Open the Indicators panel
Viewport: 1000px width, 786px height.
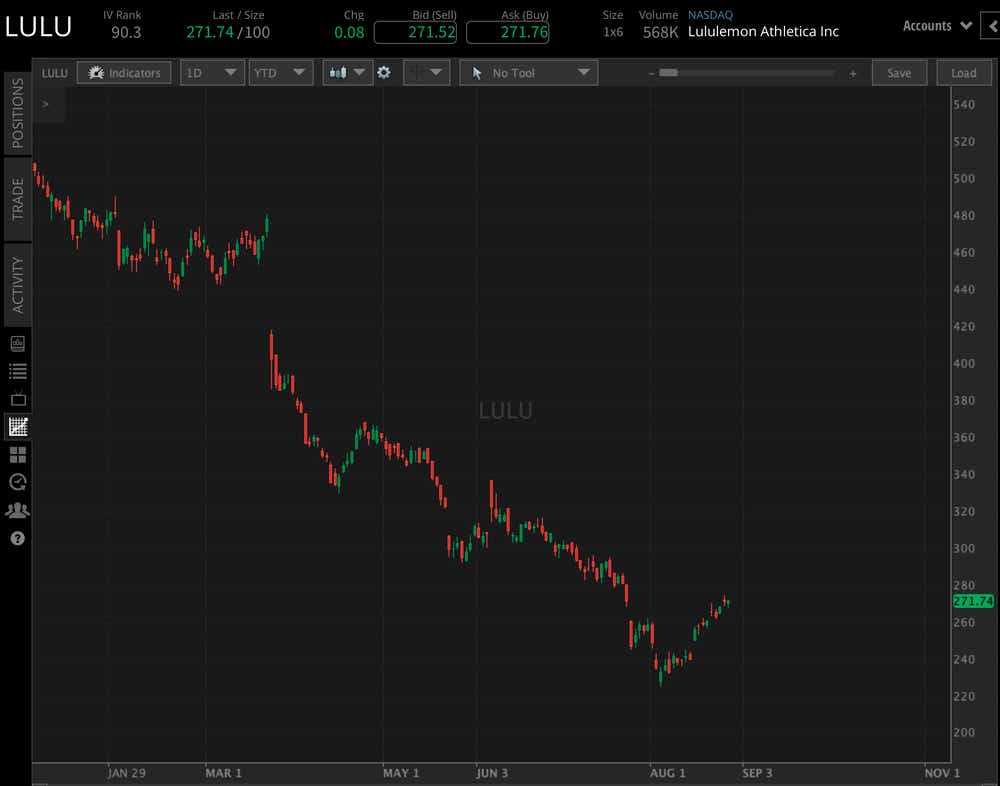click(124, 72)
